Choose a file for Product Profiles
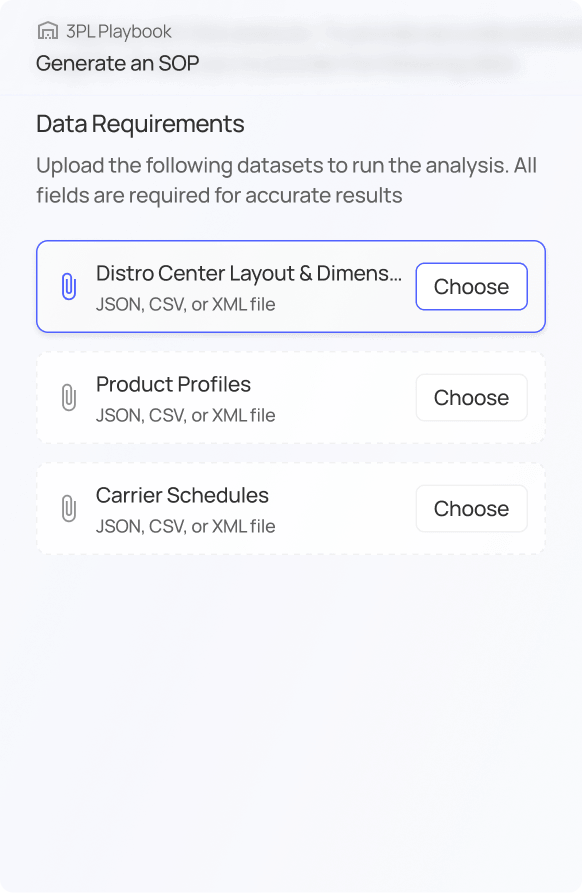Image resolution: width=582 pixels, height=893 pixels. pyautogui.click(x=471, y=397)
